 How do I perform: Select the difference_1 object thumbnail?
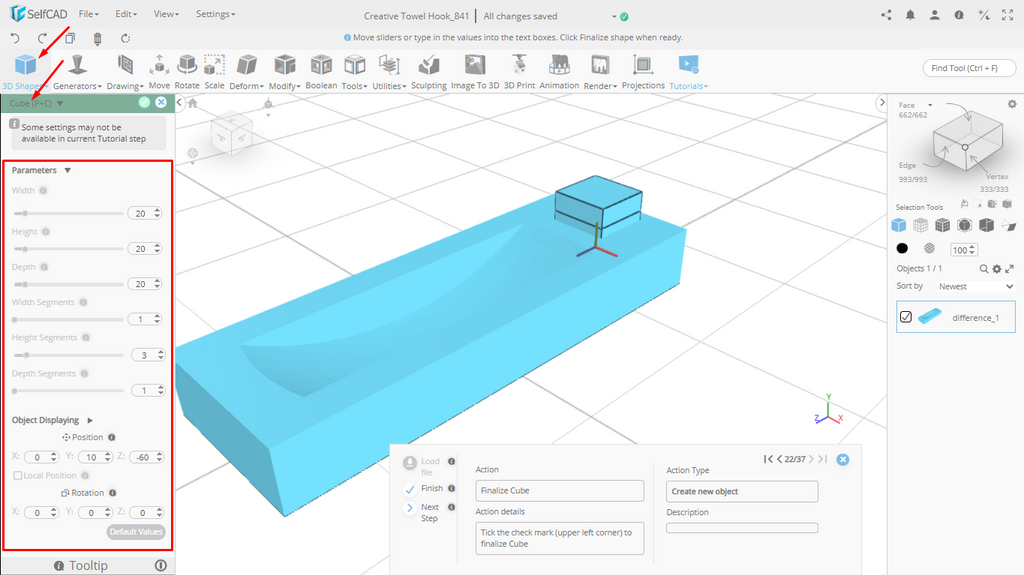pyautogui.click(x=930, y=317)
